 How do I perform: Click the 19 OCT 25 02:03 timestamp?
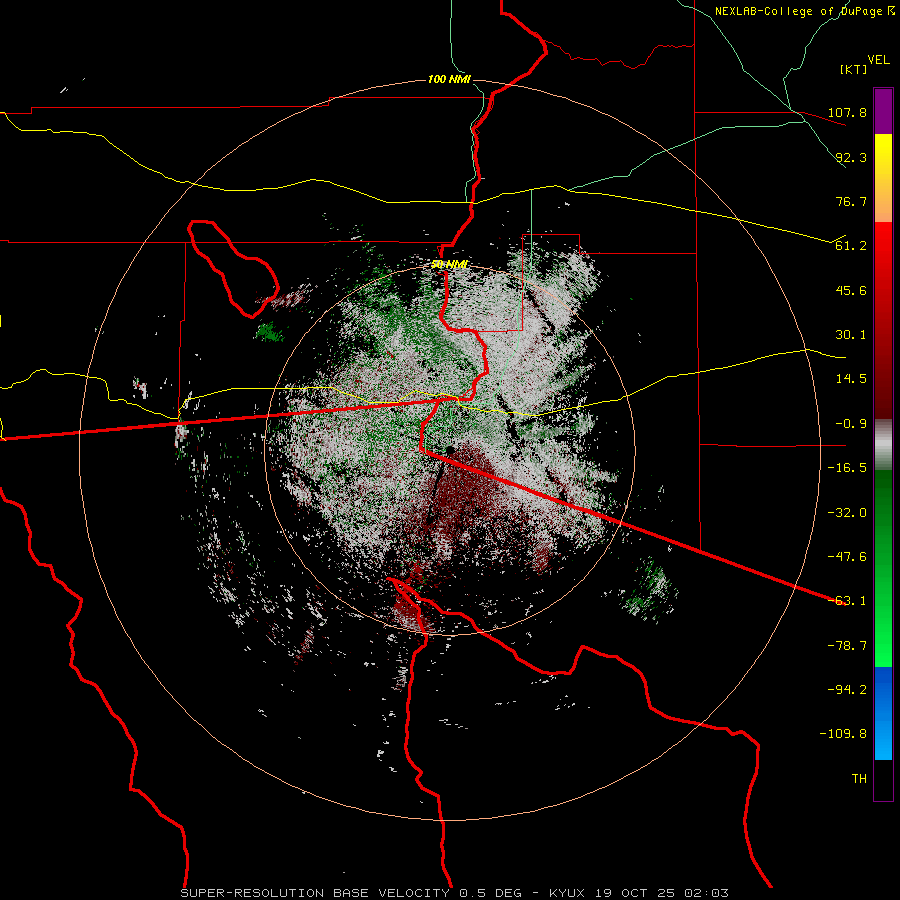click(x=660, y=893)
